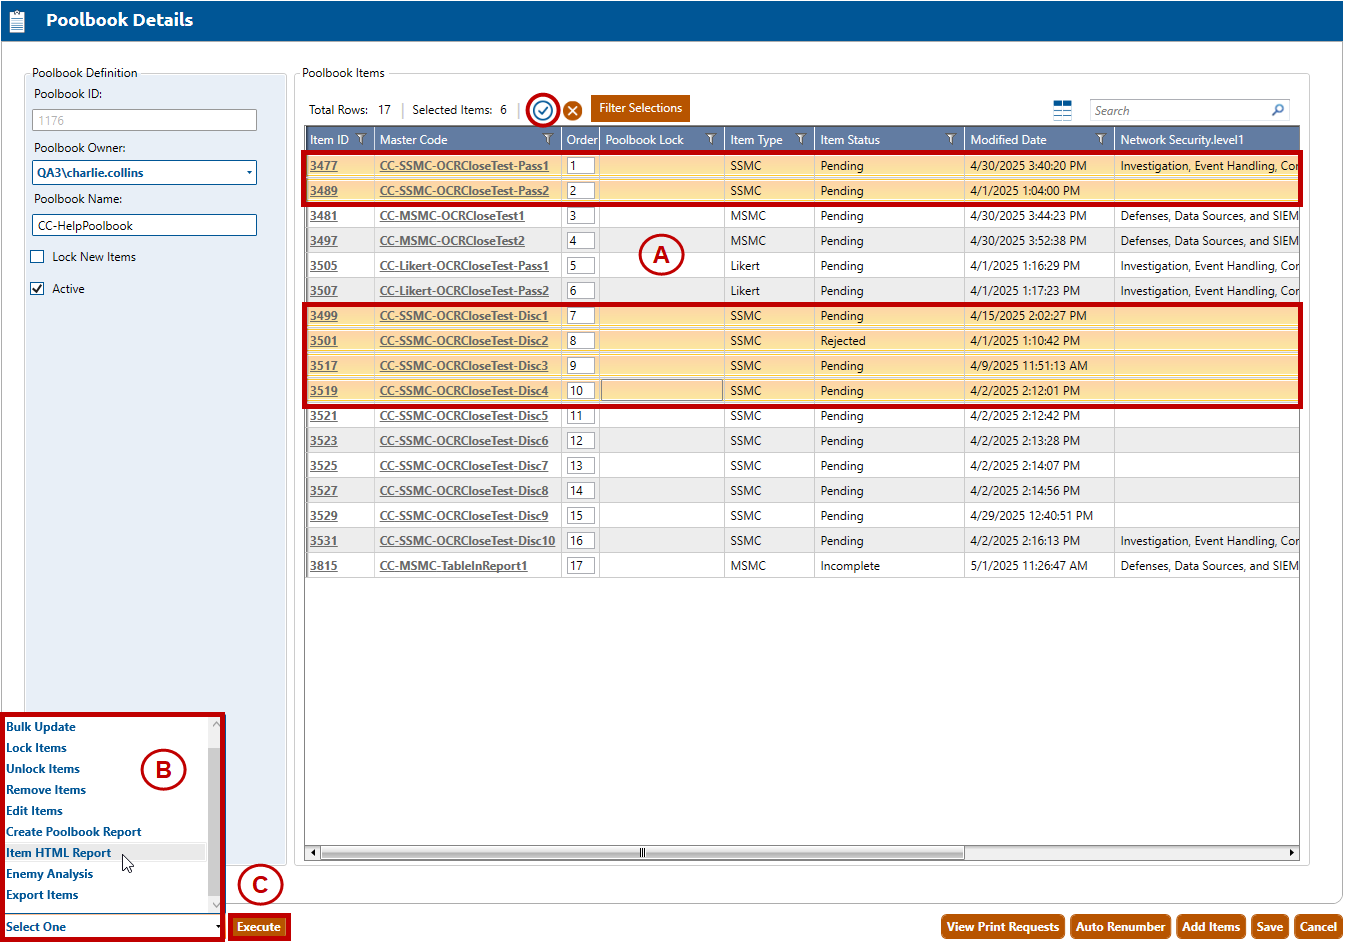Choose Item HTML Report from action list
Image resolution: width=1350 pixels, height=949 pixels.
coord(59,853)
